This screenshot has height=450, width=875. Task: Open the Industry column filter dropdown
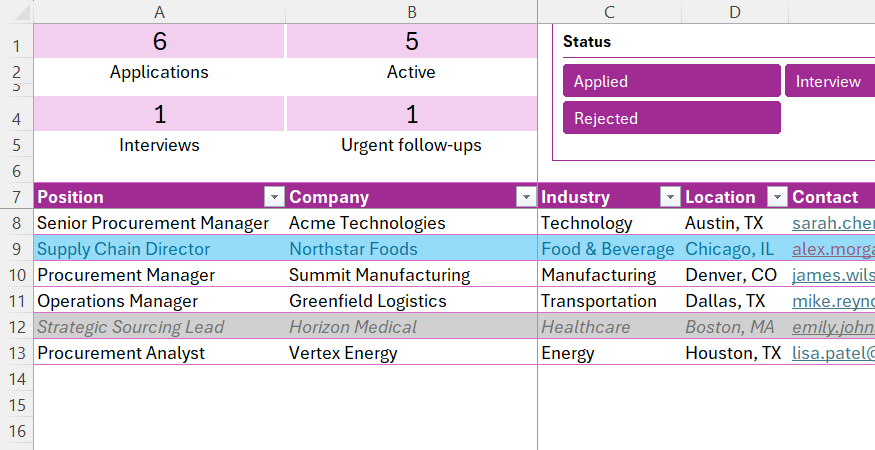[670, 197]
